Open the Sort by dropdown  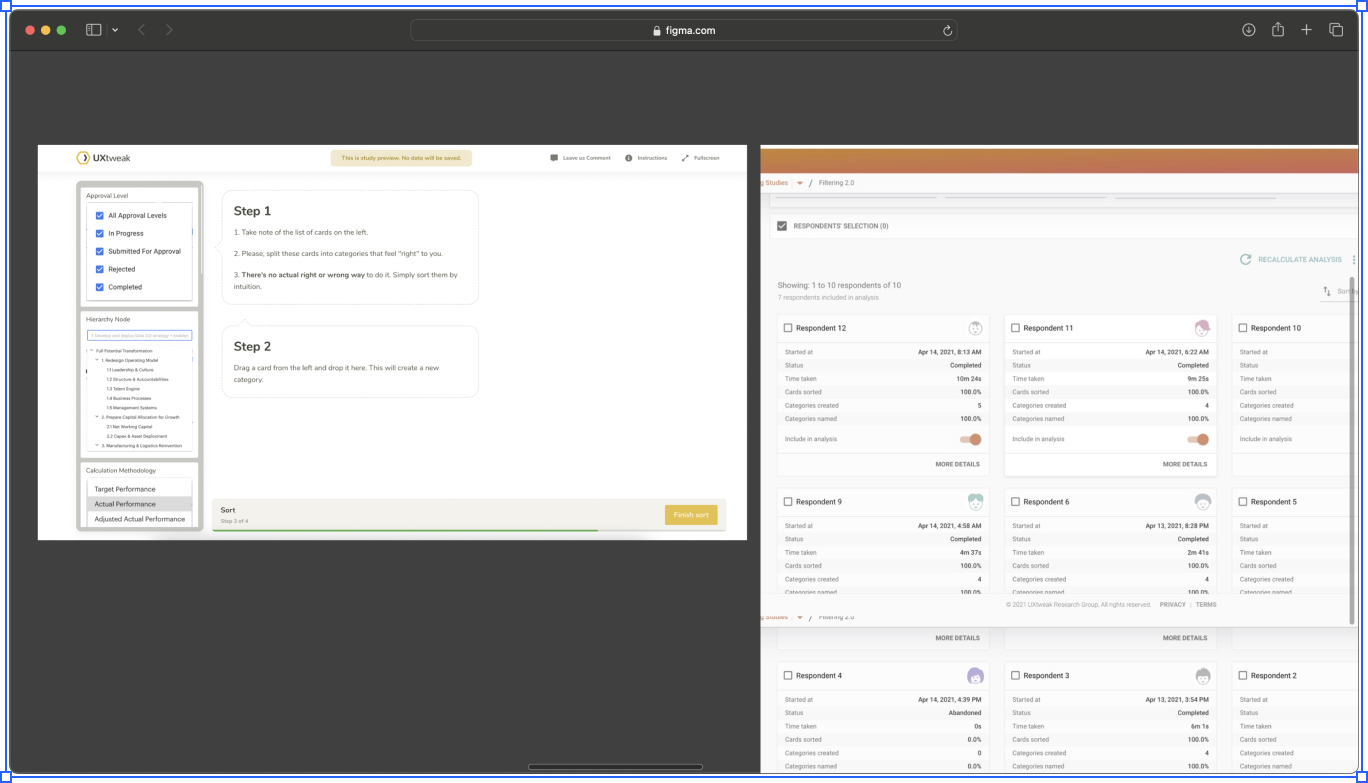pos(1340,291)
